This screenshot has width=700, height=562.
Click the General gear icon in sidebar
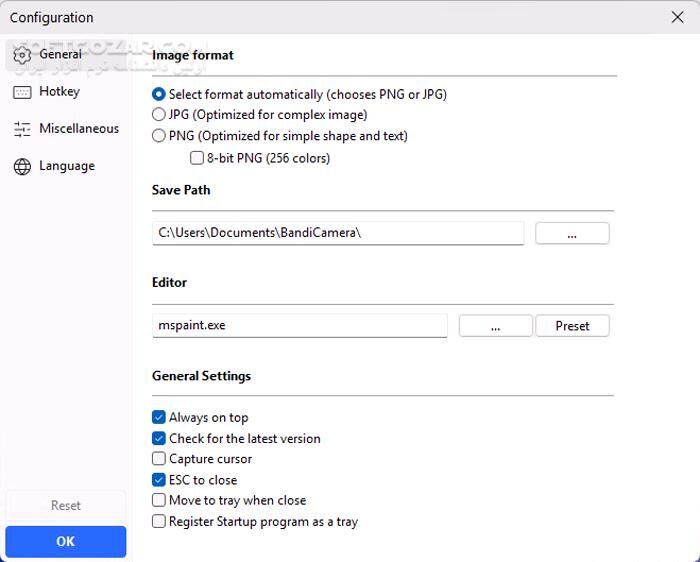click(x=22, y=55)
